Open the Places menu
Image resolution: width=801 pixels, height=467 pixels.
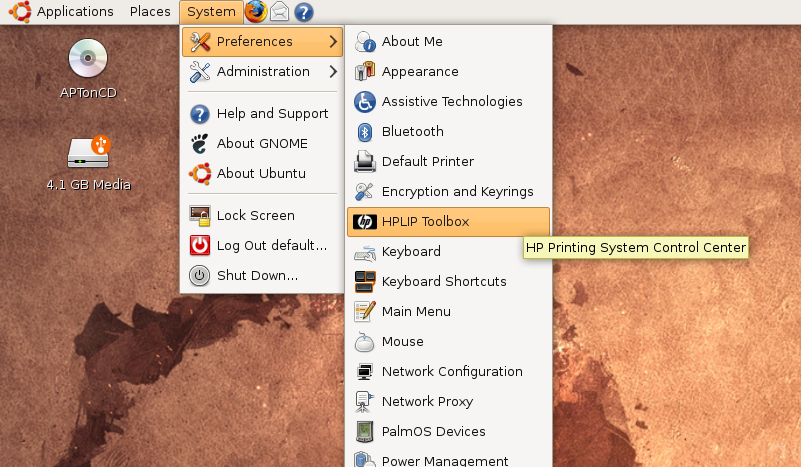pyautogui.click(x=150, y=12)
